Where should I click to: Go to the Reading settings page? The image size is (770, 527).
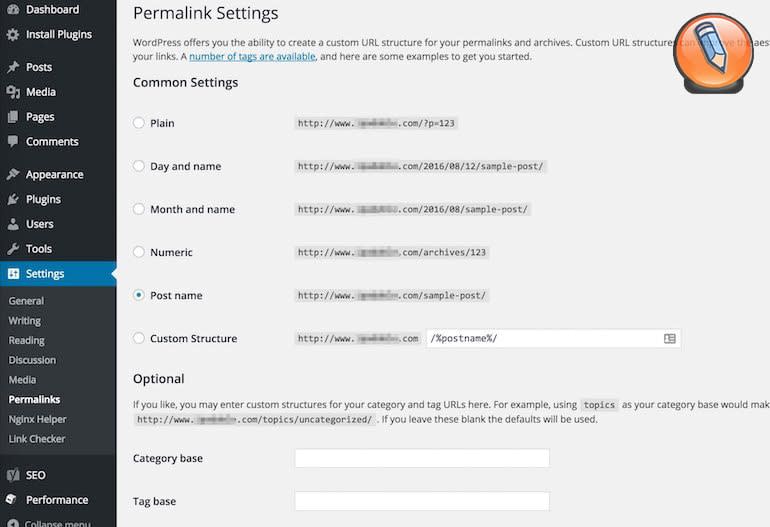[26, 340]
